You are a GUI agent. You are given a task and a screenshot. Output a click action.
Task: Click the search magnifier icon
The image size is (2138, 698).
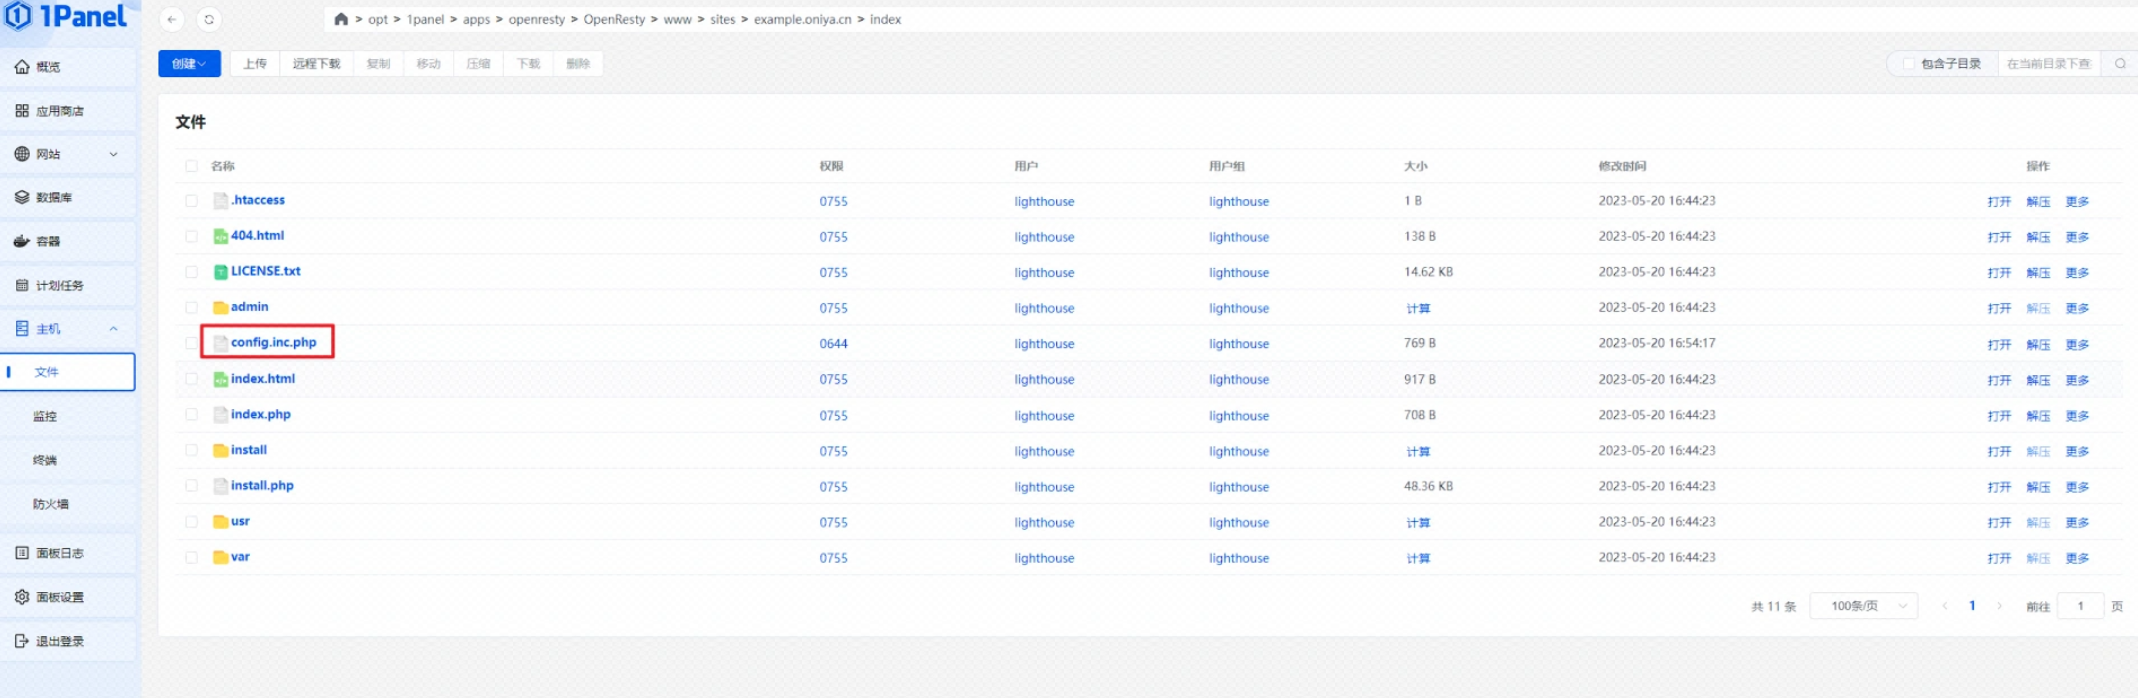2119,64
